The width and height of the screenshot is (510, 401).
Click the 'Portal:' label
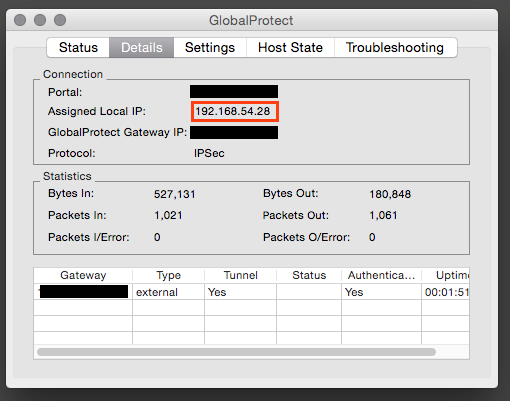coord(65,92)
